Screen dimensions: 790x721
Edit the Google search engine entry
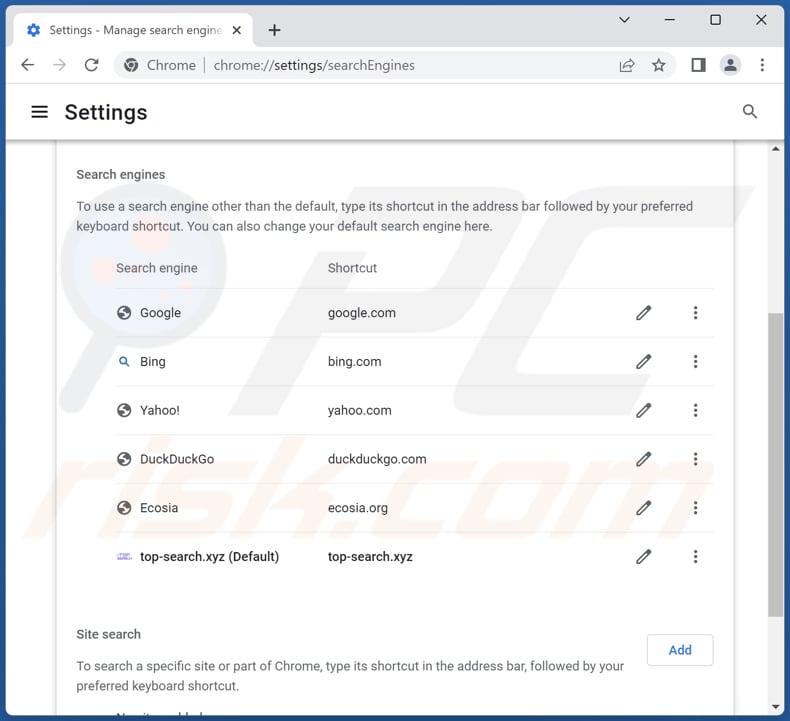(x=643, y=313)
